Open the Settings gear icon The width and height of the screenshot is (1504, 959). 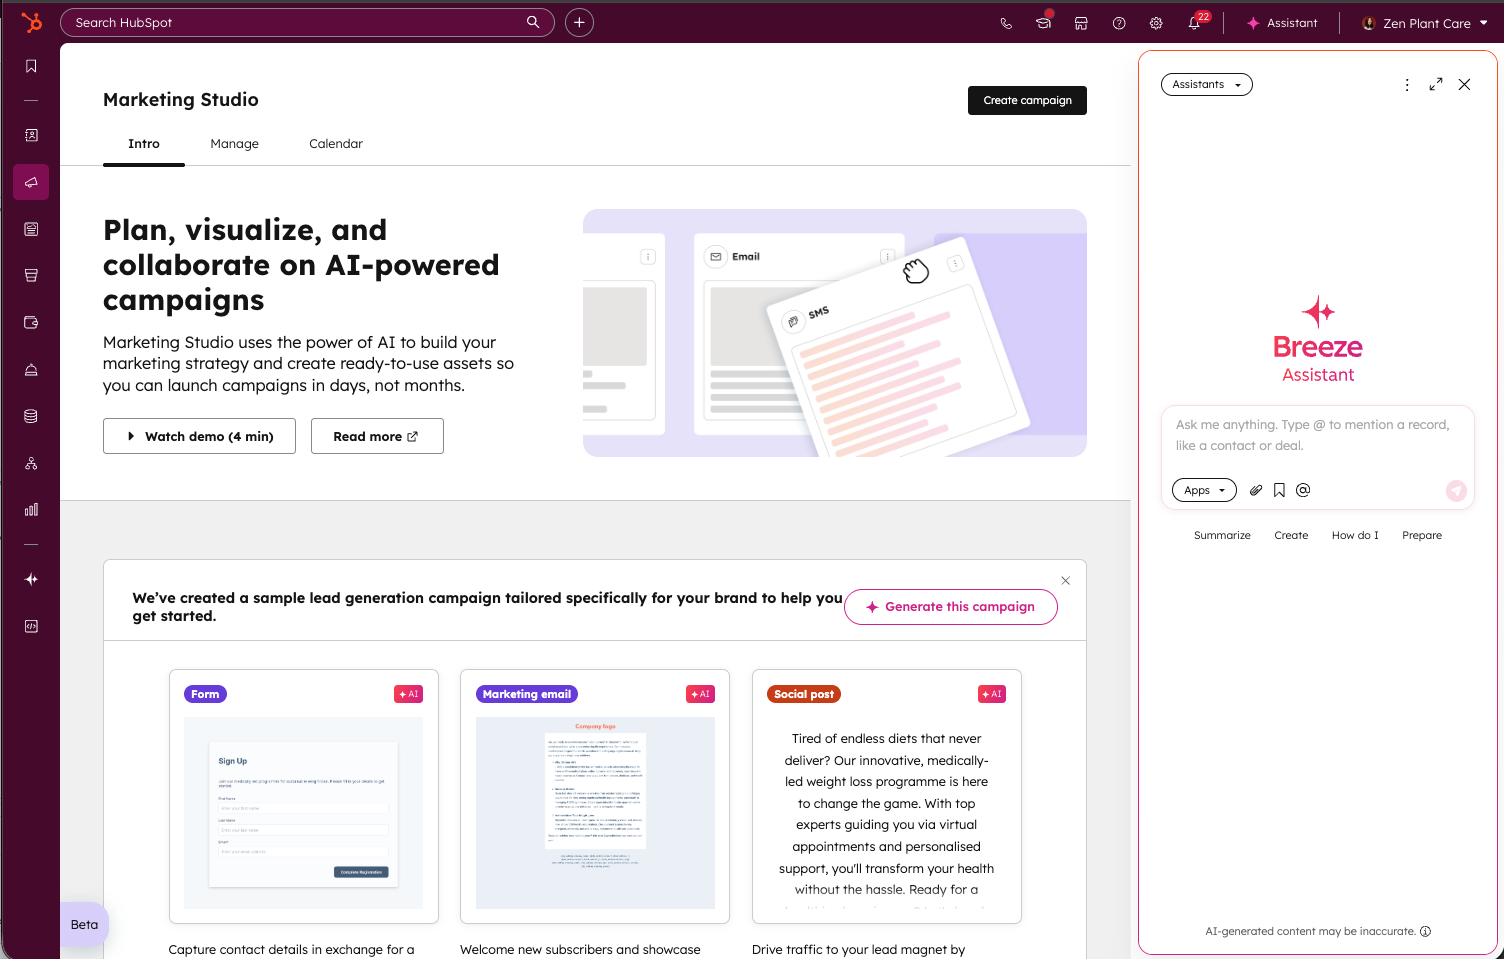click(x=1156, y=23)
